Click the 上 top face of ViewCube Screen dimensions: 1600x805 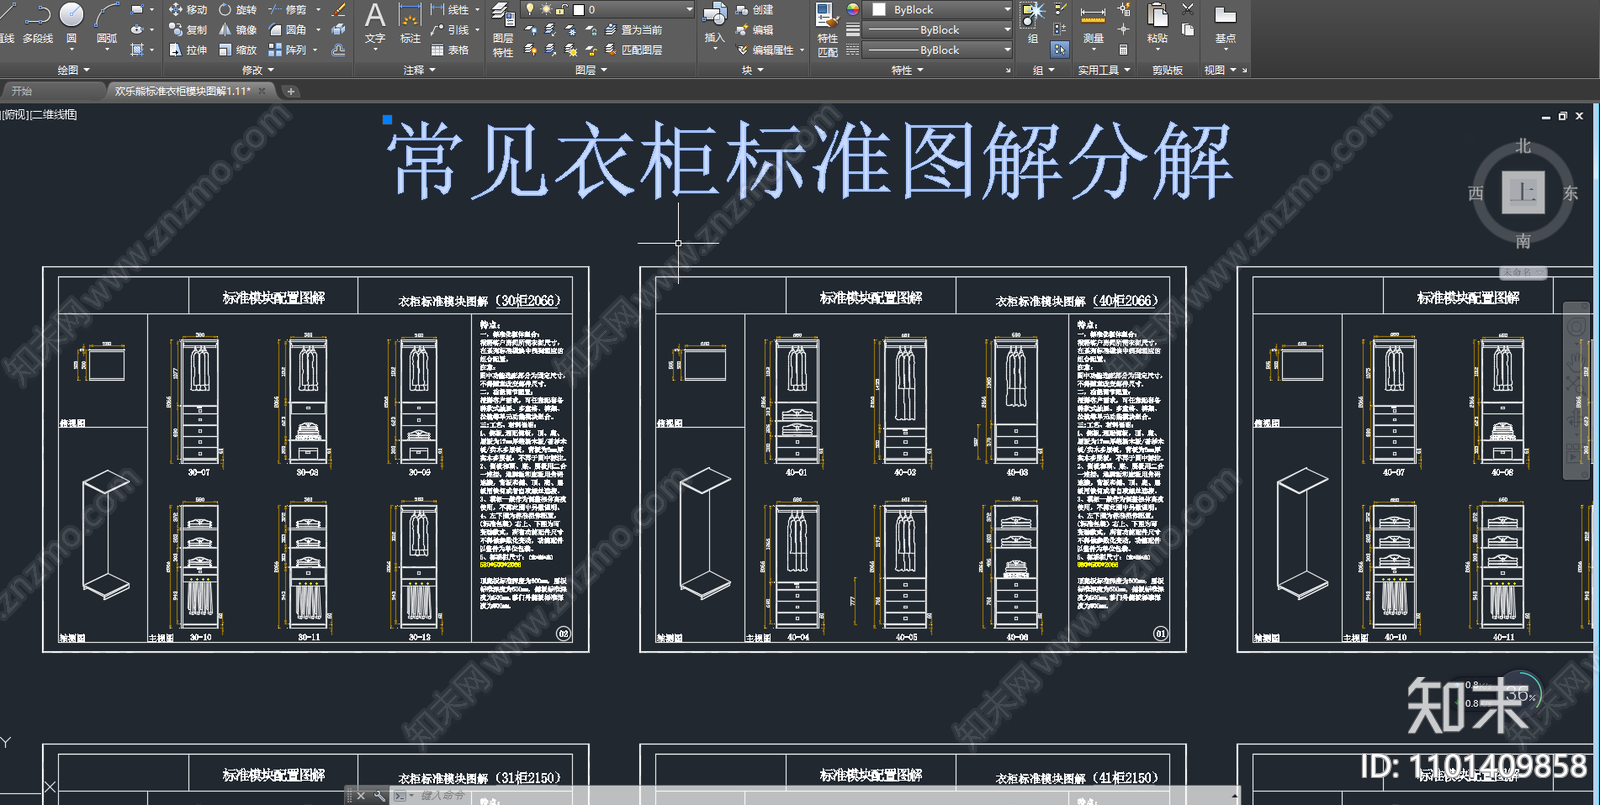(1523, 192)
